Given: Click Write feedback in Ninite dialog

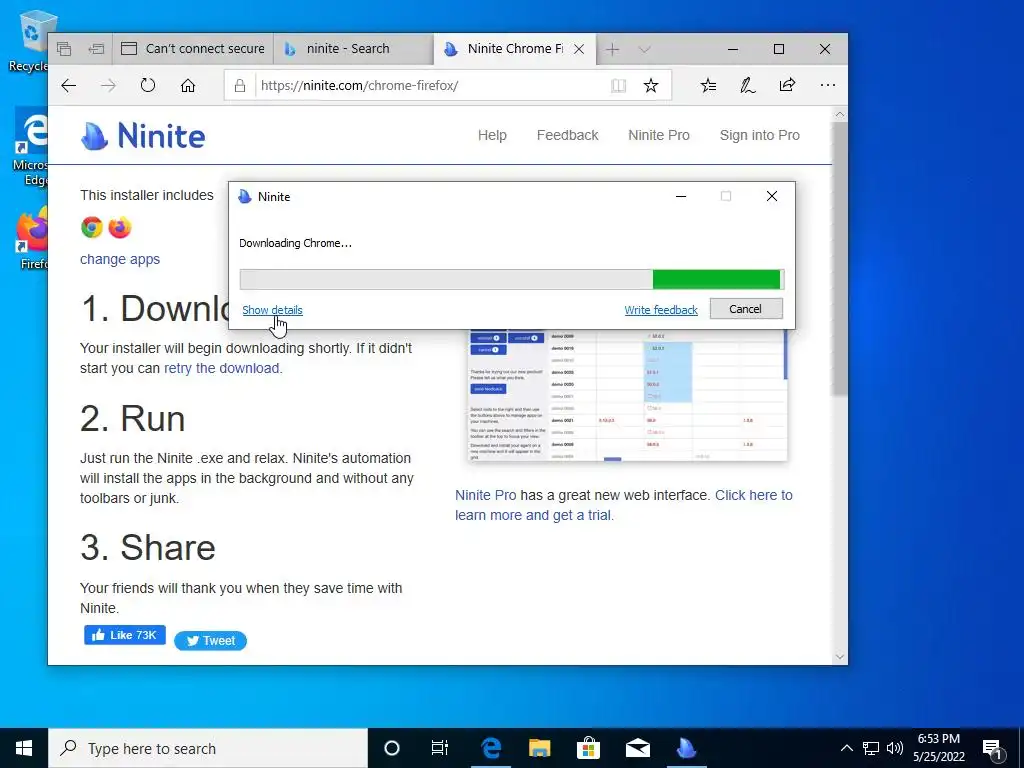Looking at the screenshot, I should point(661,310).
